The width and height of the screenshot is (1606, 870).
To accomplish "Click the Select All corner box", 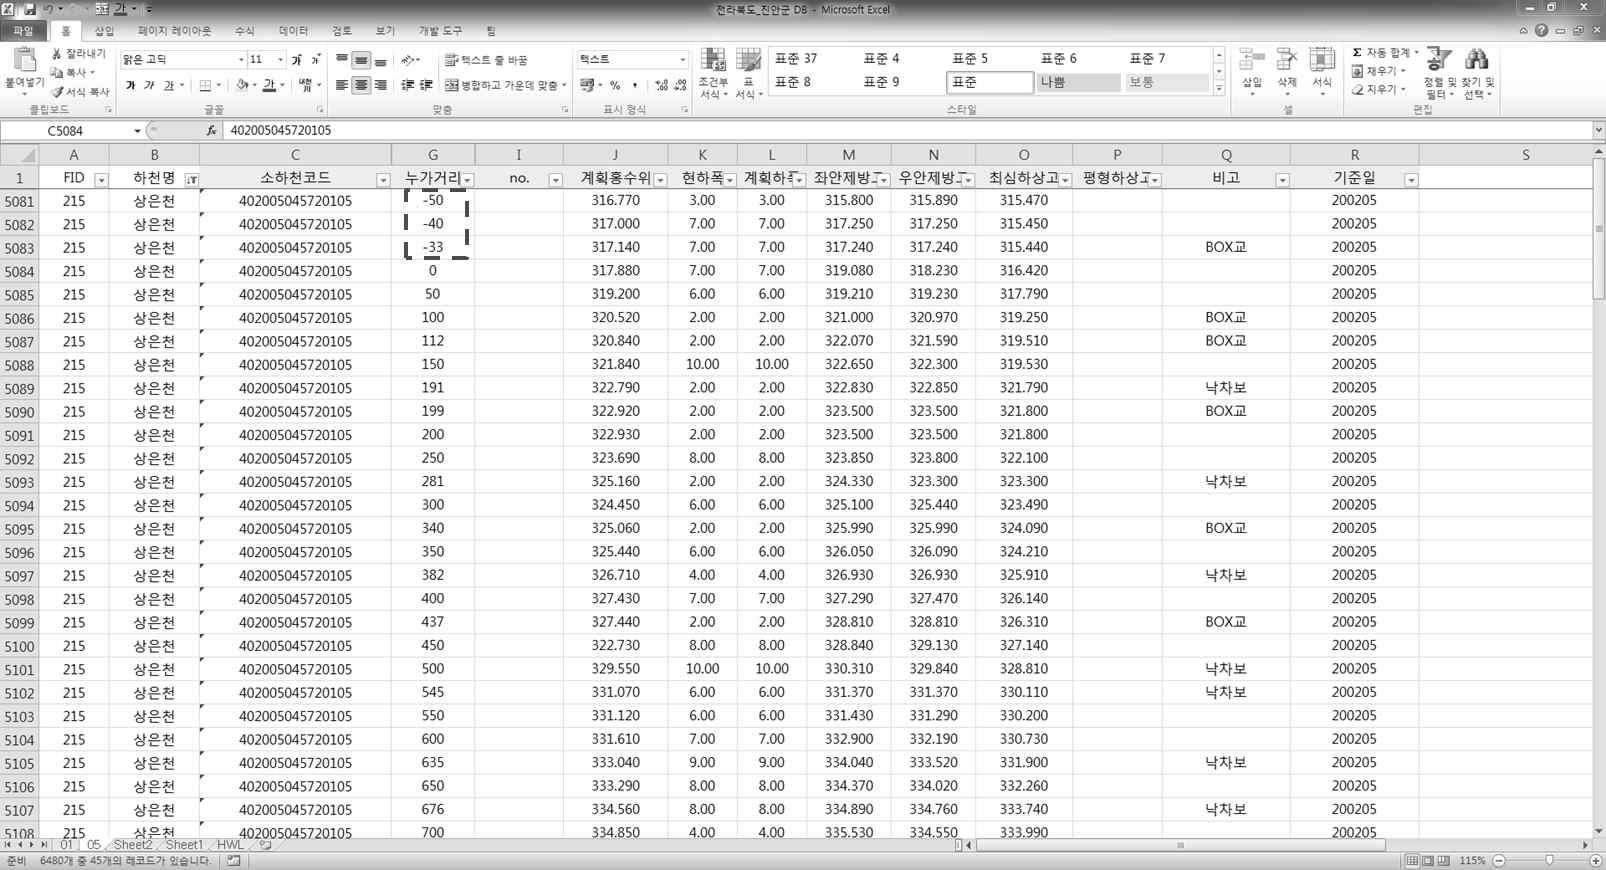I will (x=19, y=154).
